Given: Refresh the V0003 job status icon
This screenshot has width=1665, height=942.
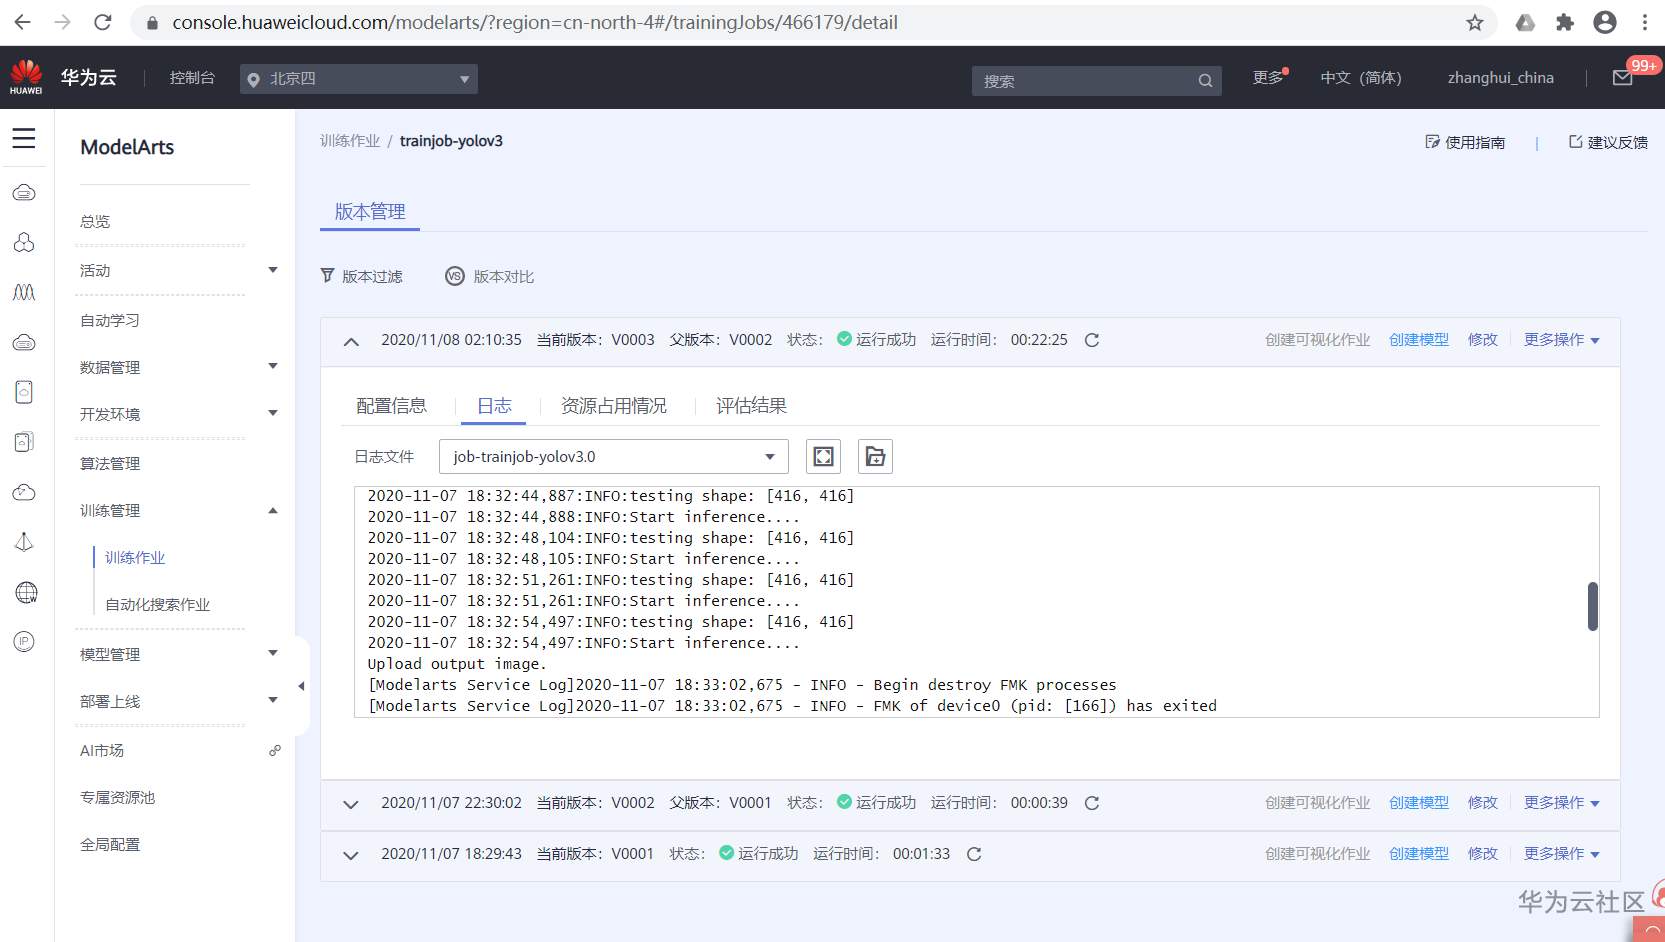Looking at the screenshot, I should tap(1092, 340).
